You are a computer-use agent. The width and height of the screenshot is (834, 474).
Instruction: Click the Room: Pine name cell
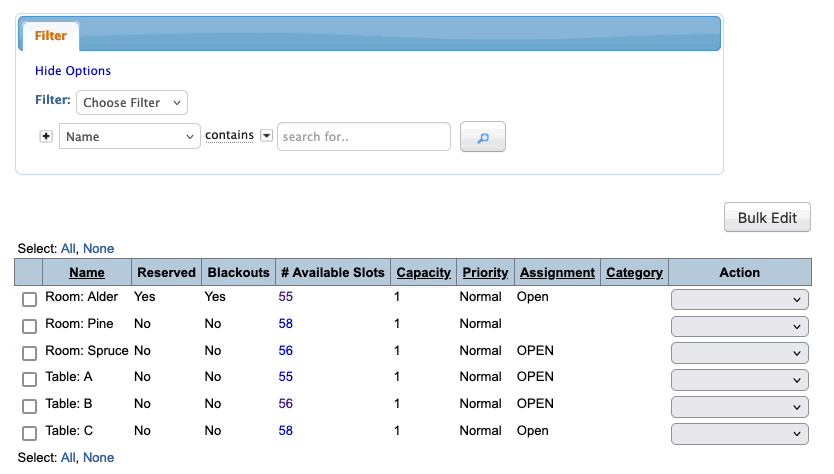[x=79, y=323]
